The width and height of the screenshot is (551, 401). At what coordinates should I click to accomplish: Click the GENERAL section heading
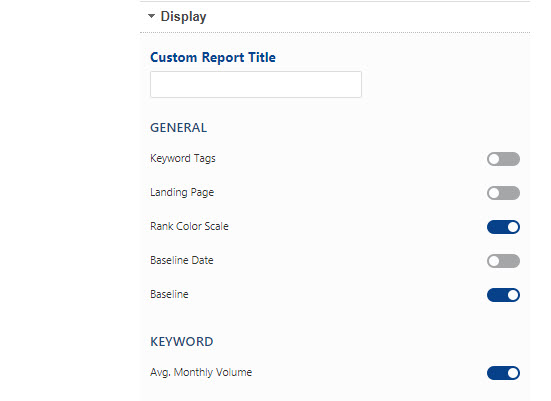[179, 128]
